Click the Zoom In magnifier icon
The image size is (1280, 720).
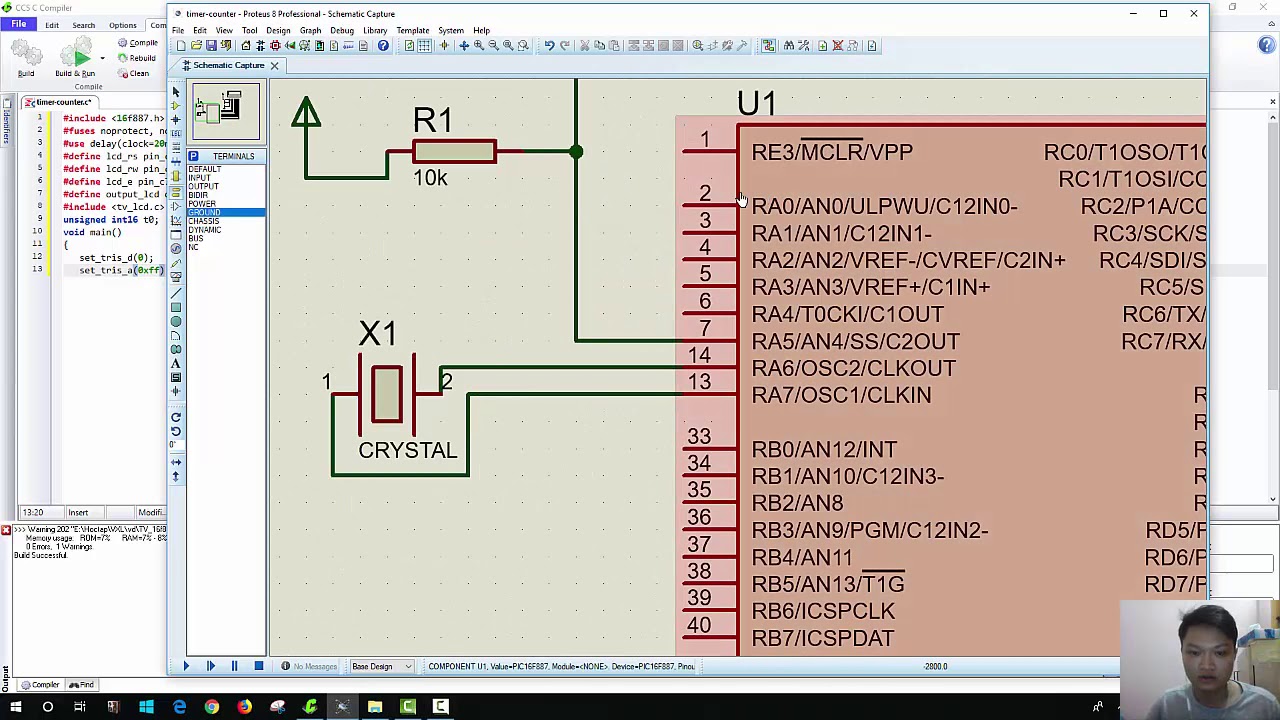(479, 46)
